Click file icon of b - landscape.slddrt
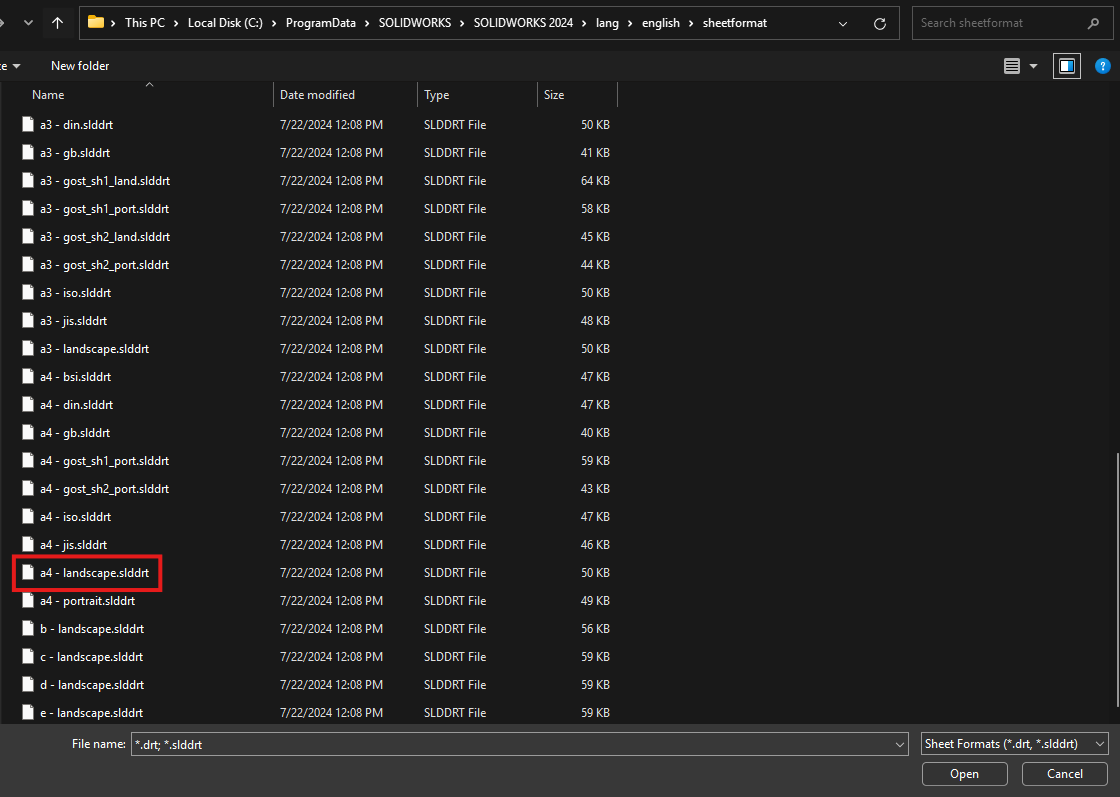This screenshot has width=1120, height=797. [28, 628]
